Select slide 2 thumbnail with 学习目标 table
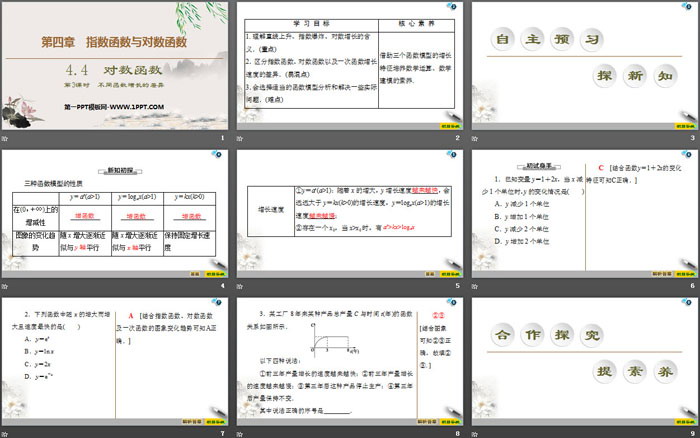This screenshot has width=700, height=438. pos(350,66)
